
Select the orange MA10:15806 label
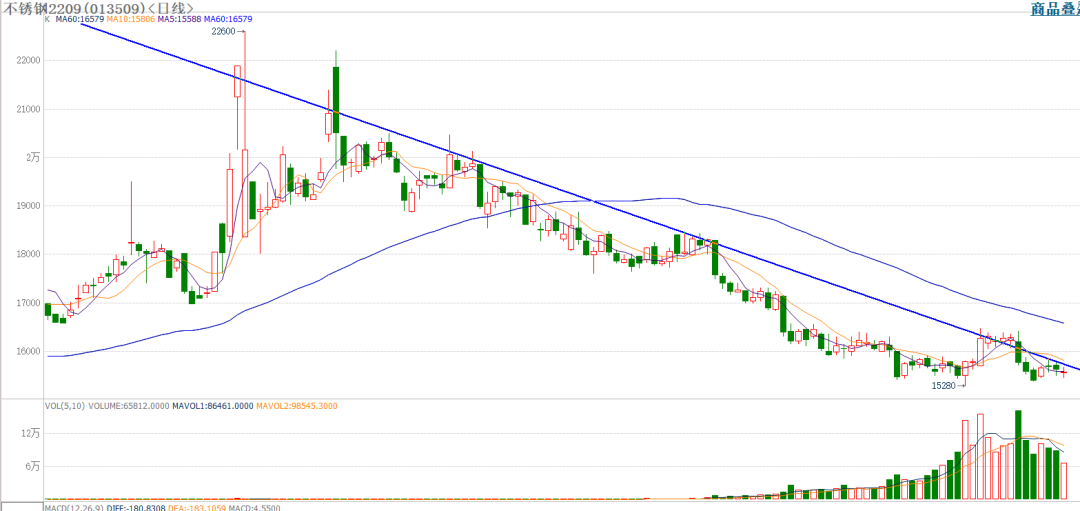pos(131,19)
